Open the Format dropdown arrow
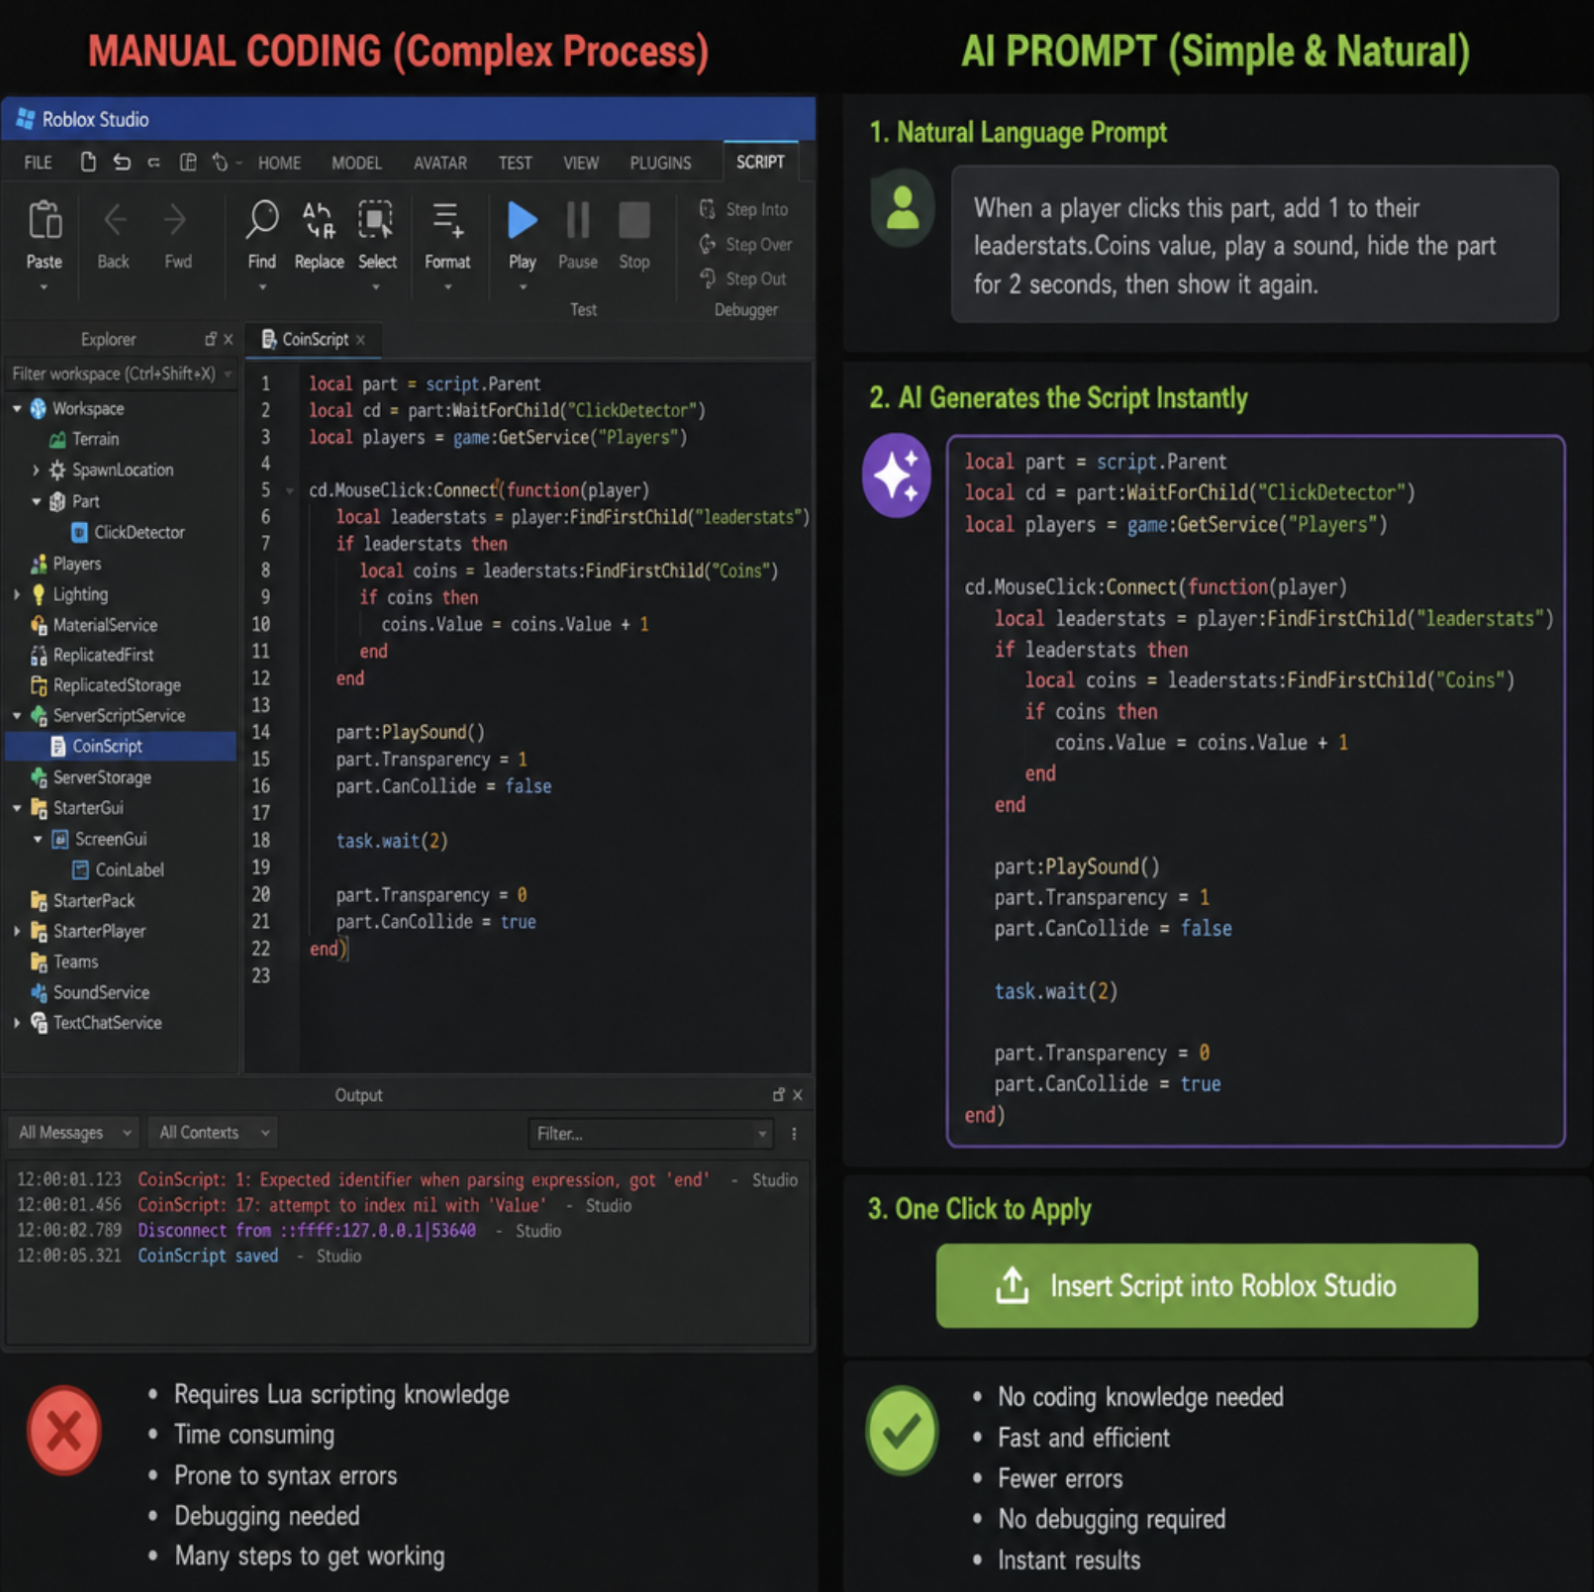The image size is (1594, 1592). pyautogui.click(x=447, y=287)
